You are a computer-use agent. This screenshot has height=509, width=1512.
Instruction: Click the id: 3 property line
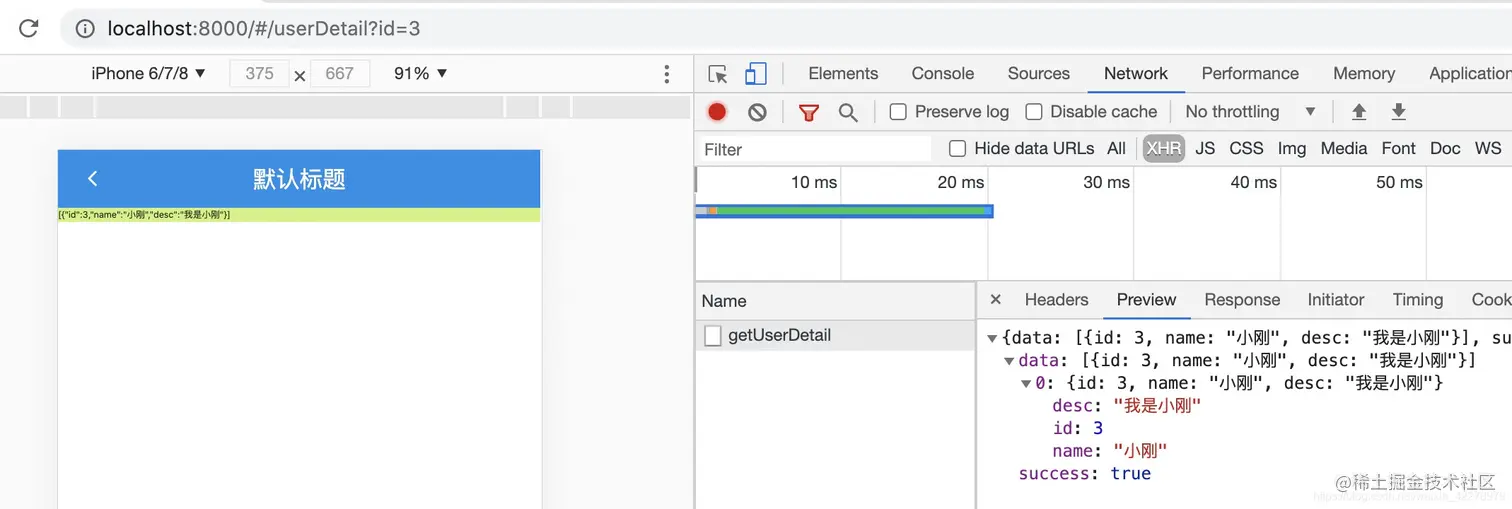coord(1077,428)
